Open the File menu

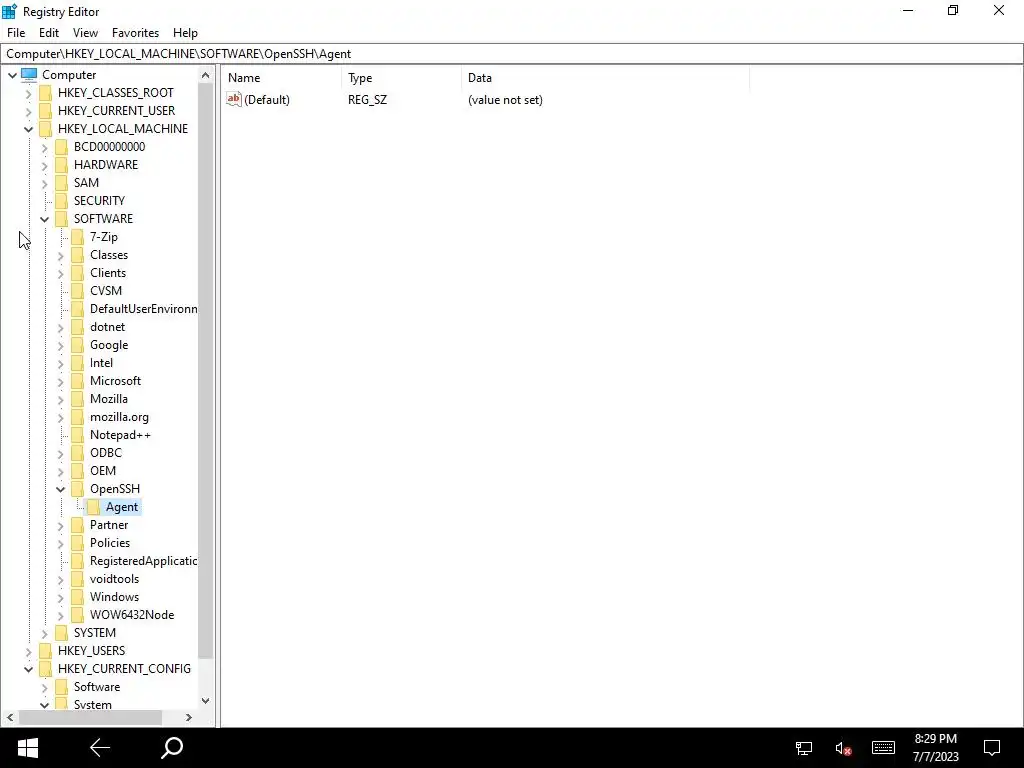16,33
